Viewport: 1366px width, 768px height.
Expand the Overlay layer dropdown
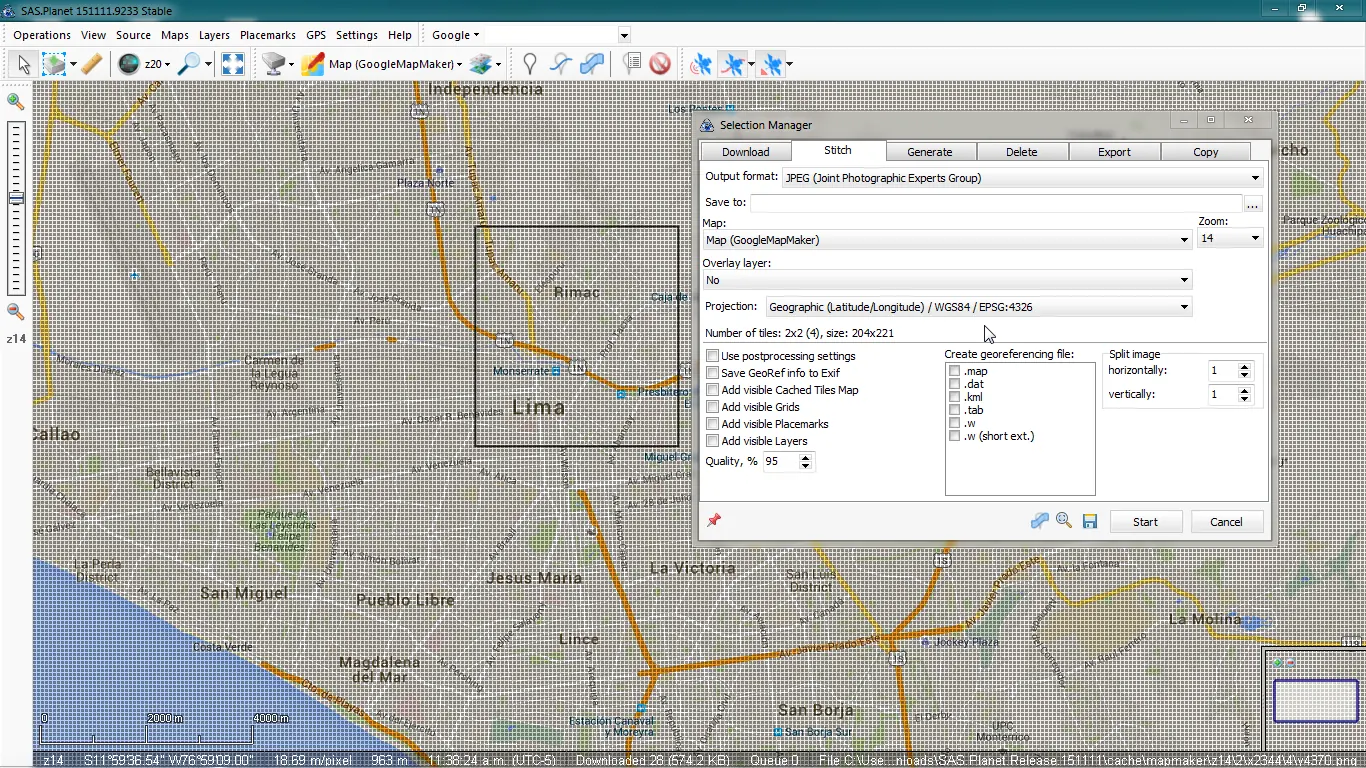(1184, 280)
